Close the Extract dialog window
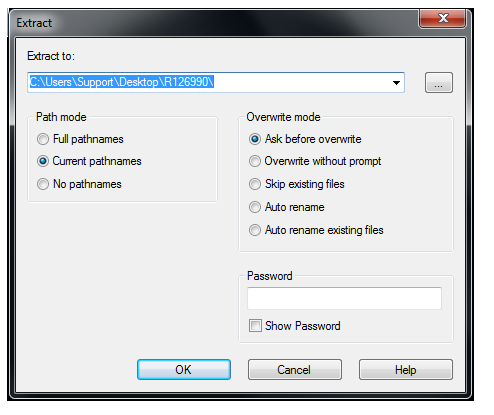The image size is (494, 415). pos(442,18)
